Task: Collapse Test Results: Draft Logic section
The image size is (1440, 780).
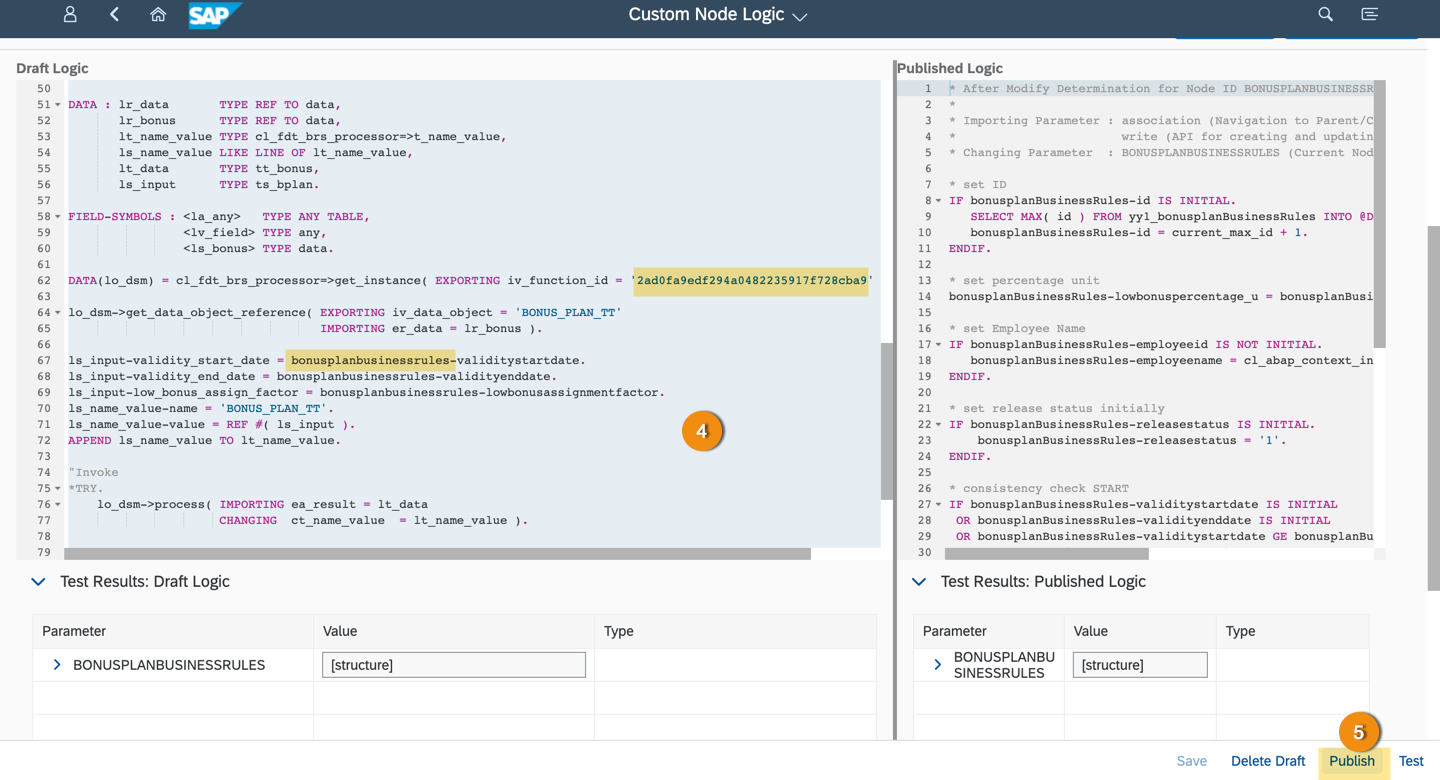Action: (38, 581)
